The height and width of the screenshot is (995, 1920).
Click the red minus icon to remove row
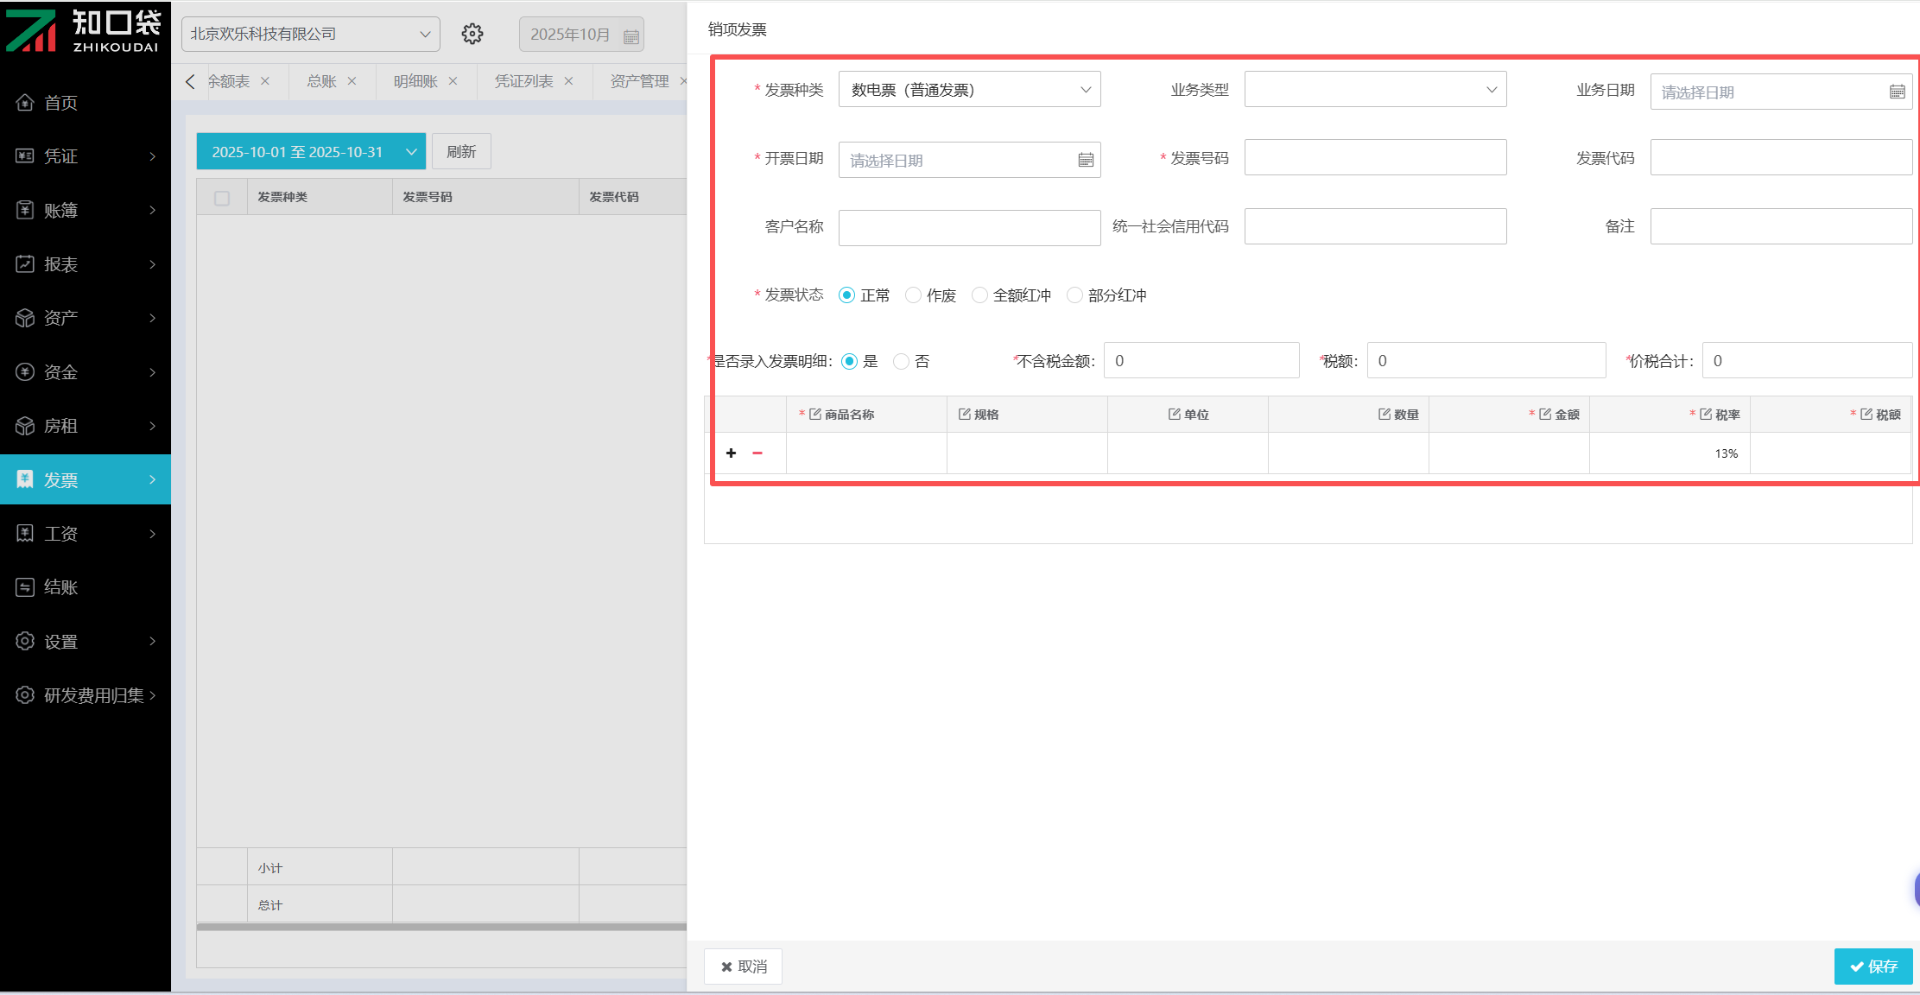tap(757, 453)
